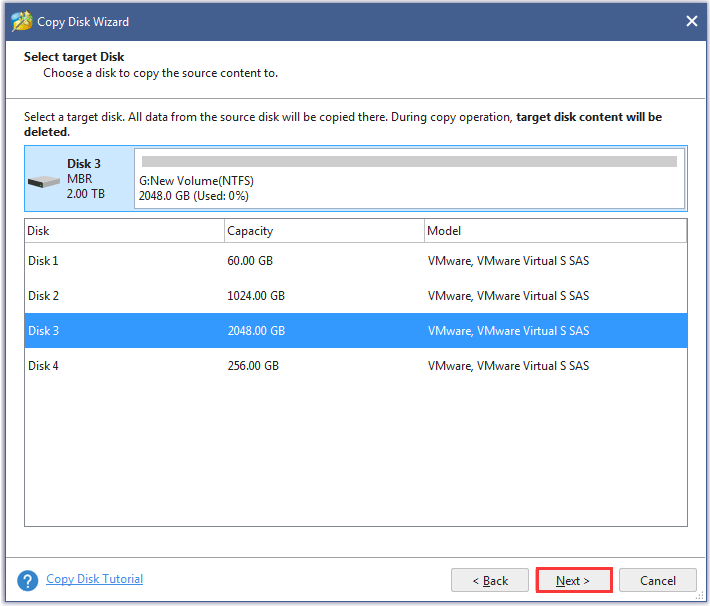This screenshot has width=710, height=606.
Task: Select the highlighted Disk 3 row
Action: [x=356, y=331]
